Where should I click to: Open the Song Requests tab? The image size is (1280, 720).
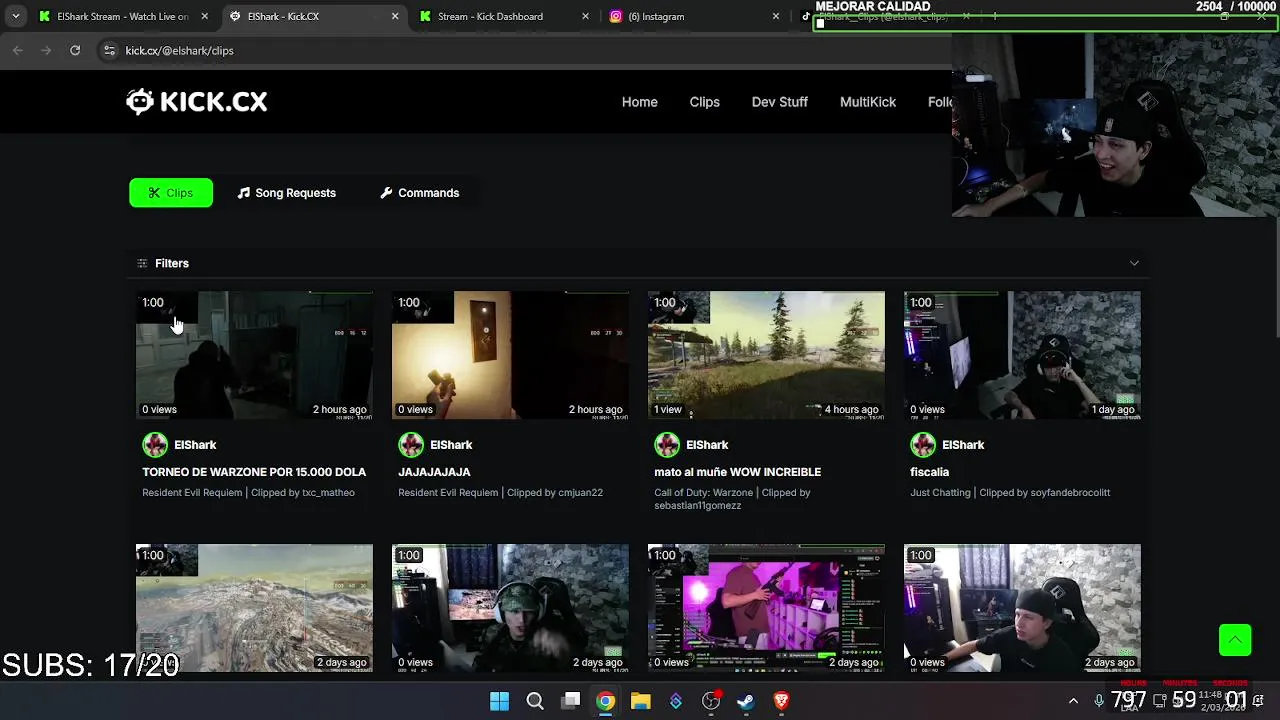pos(286,193)
